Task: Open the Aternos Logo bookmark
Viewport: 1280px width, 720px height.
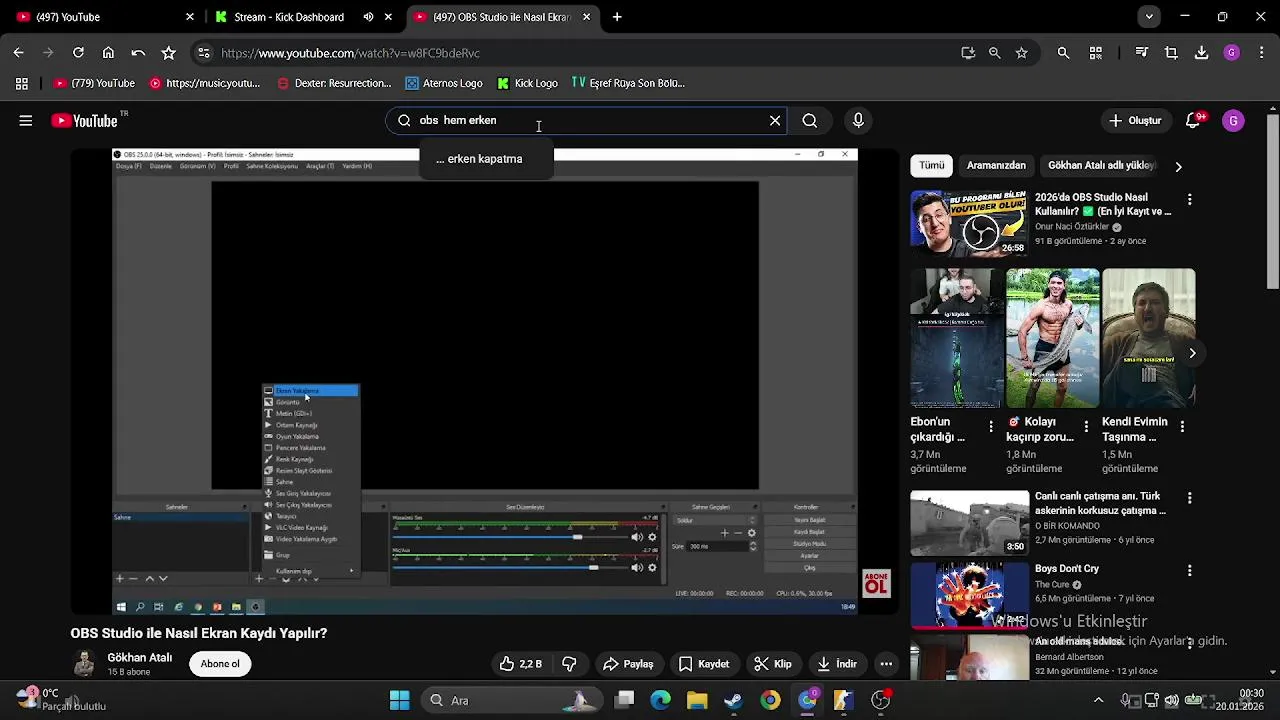Action: tap(443, 83)
